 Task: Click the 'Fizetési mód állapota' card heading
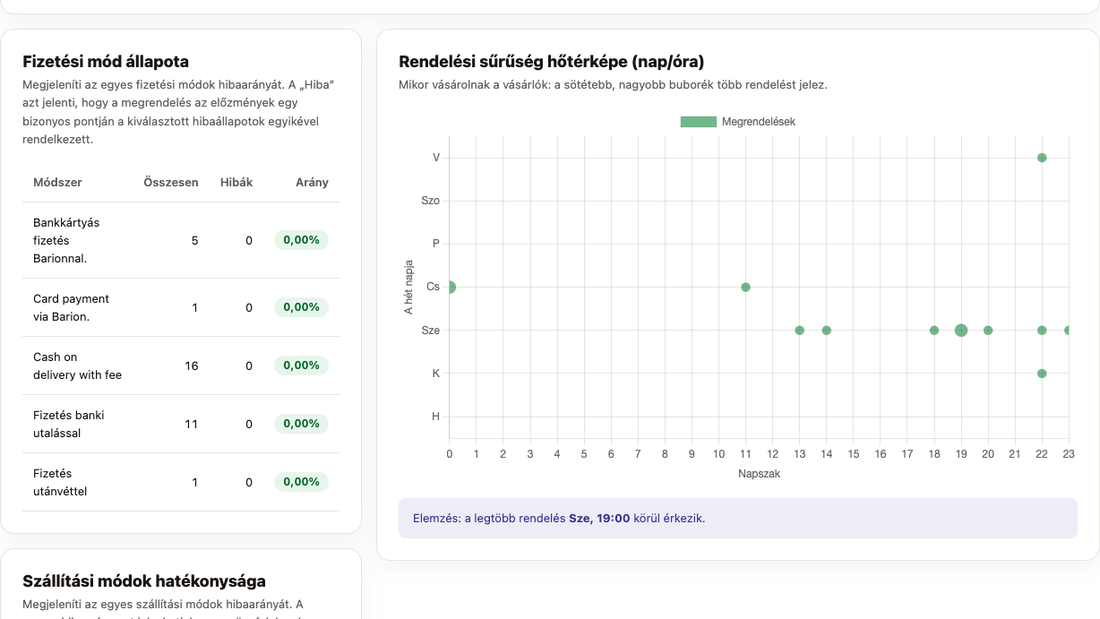[106, 62]
